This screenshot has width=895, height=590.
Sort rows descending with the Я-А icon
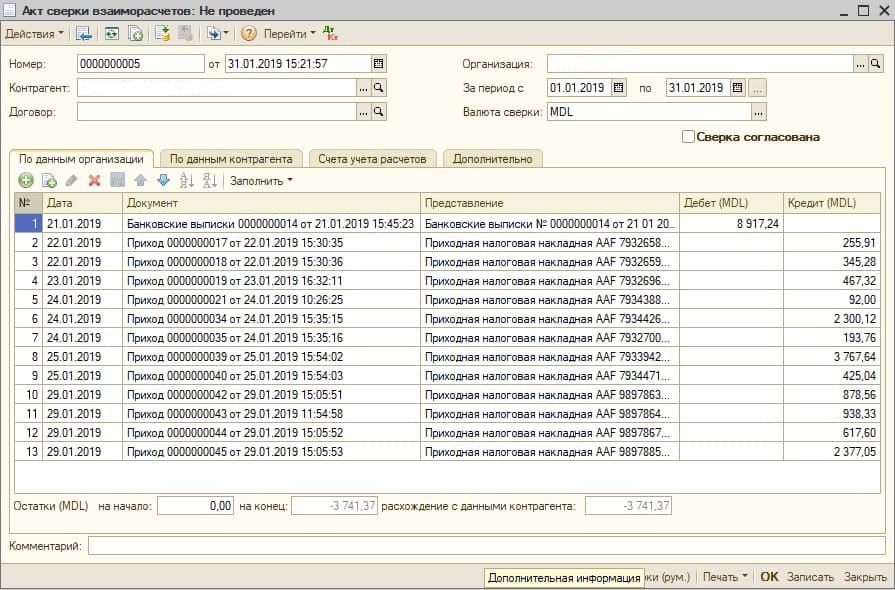209,181
